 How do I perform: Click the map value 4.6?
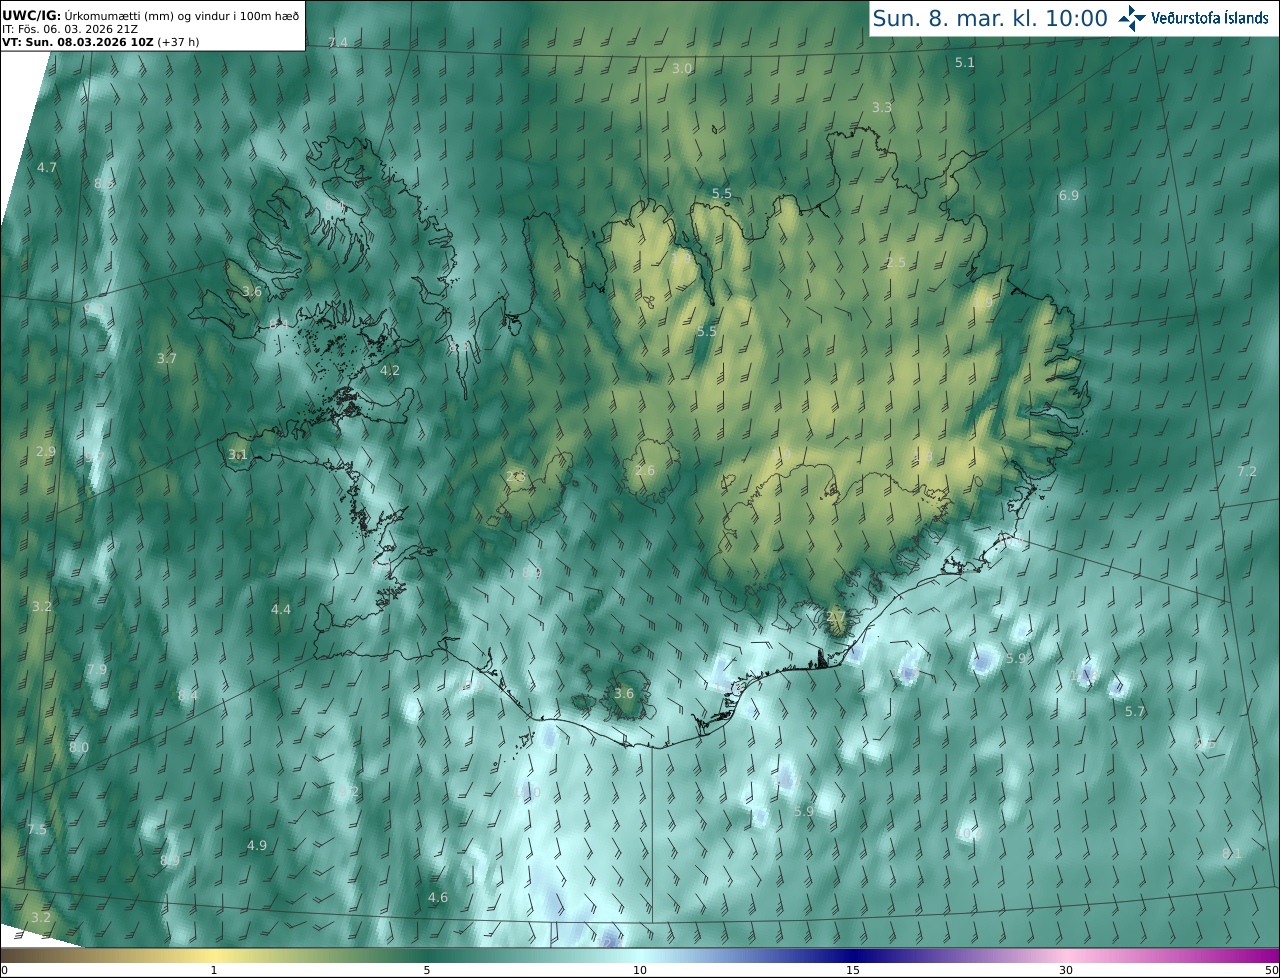(438, 897)
